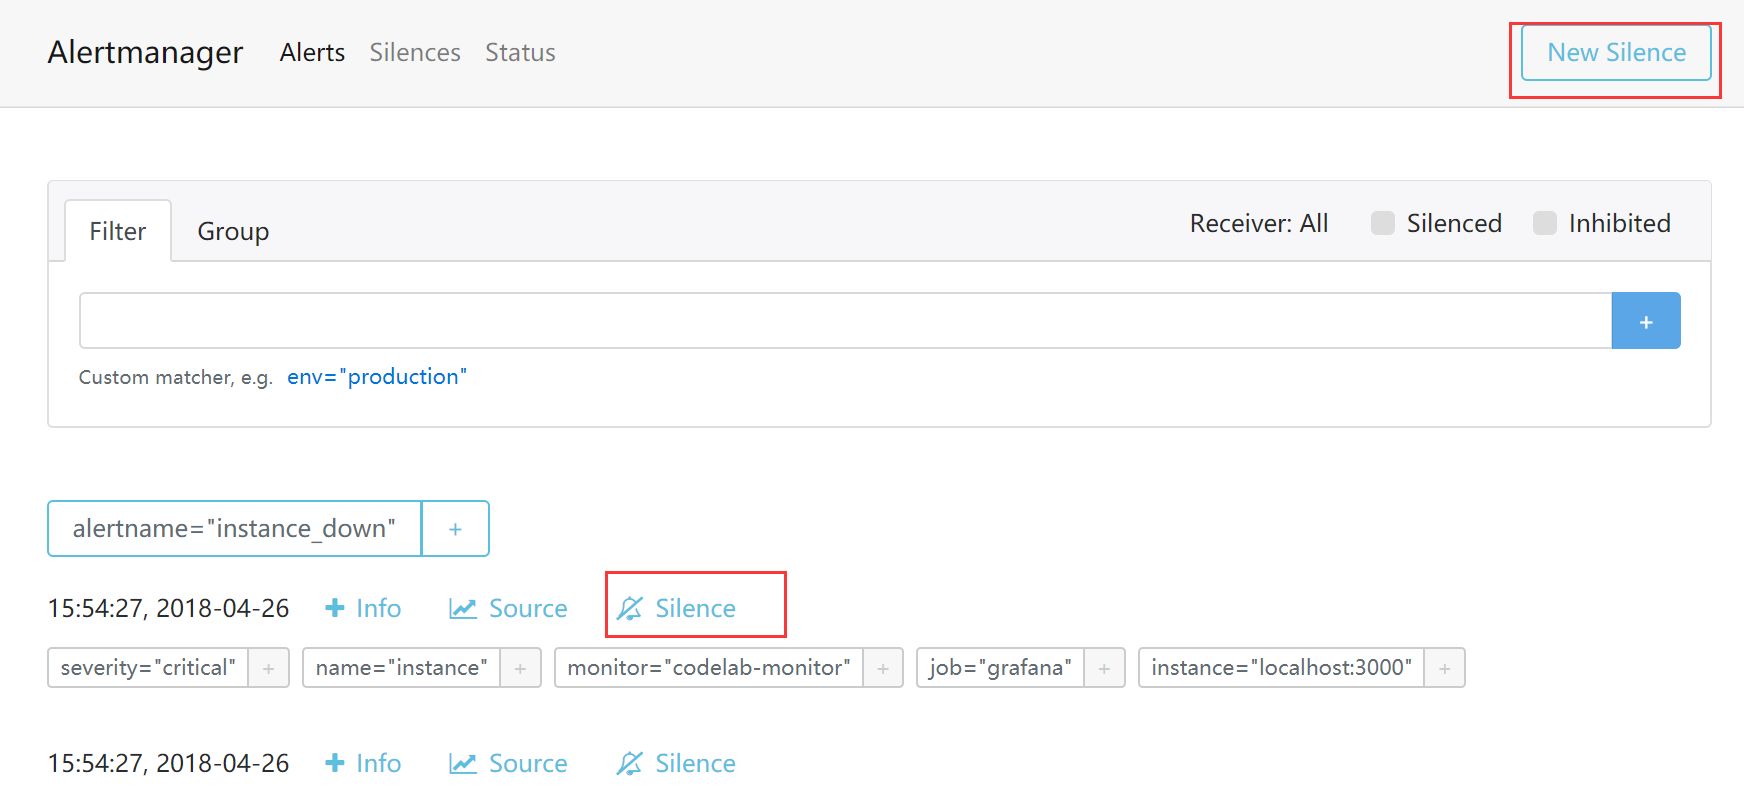Click the blue plus add-filter button
The height and width of the screenshot is (798, 1744).
1645,321
